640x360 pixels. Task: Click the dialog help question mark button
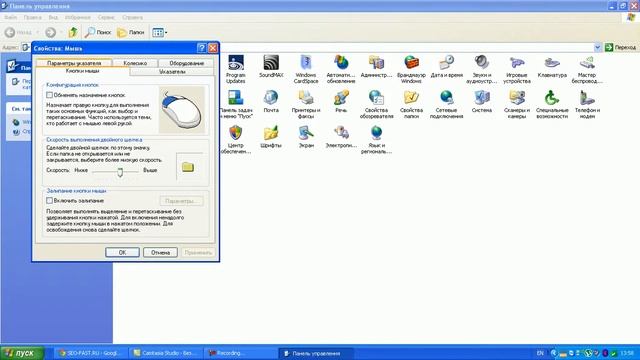coord(202,48)
